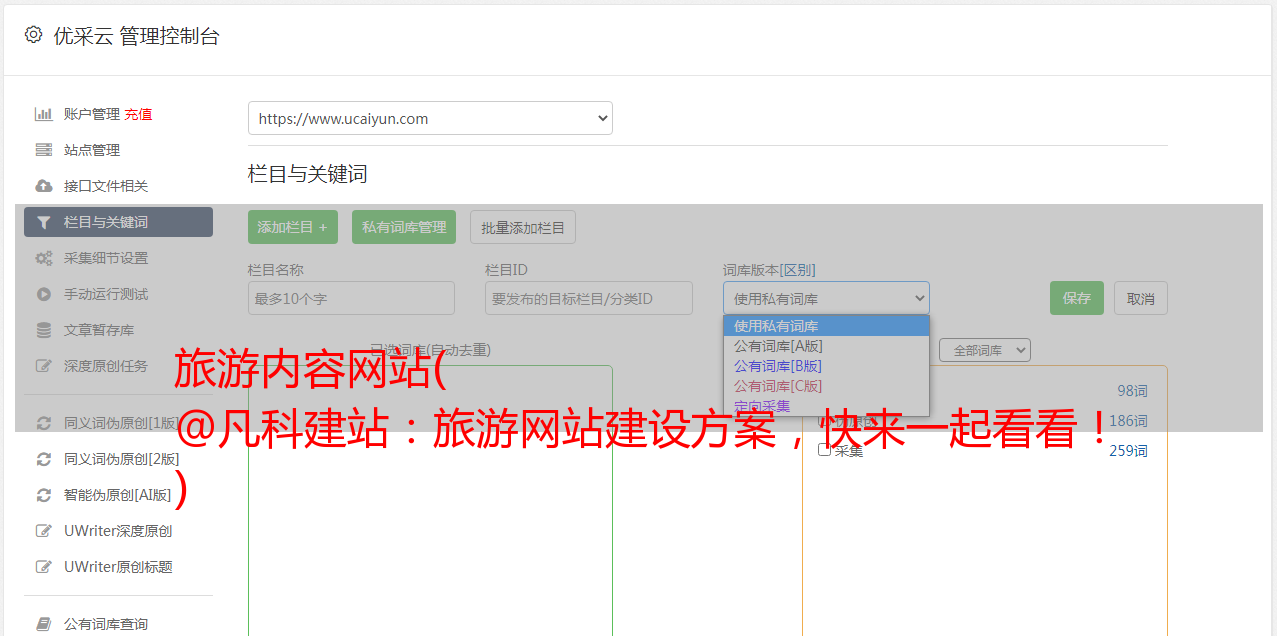
Task: Click the filter icon for 栏目与关键词
Action: click(x=44, y=222)
